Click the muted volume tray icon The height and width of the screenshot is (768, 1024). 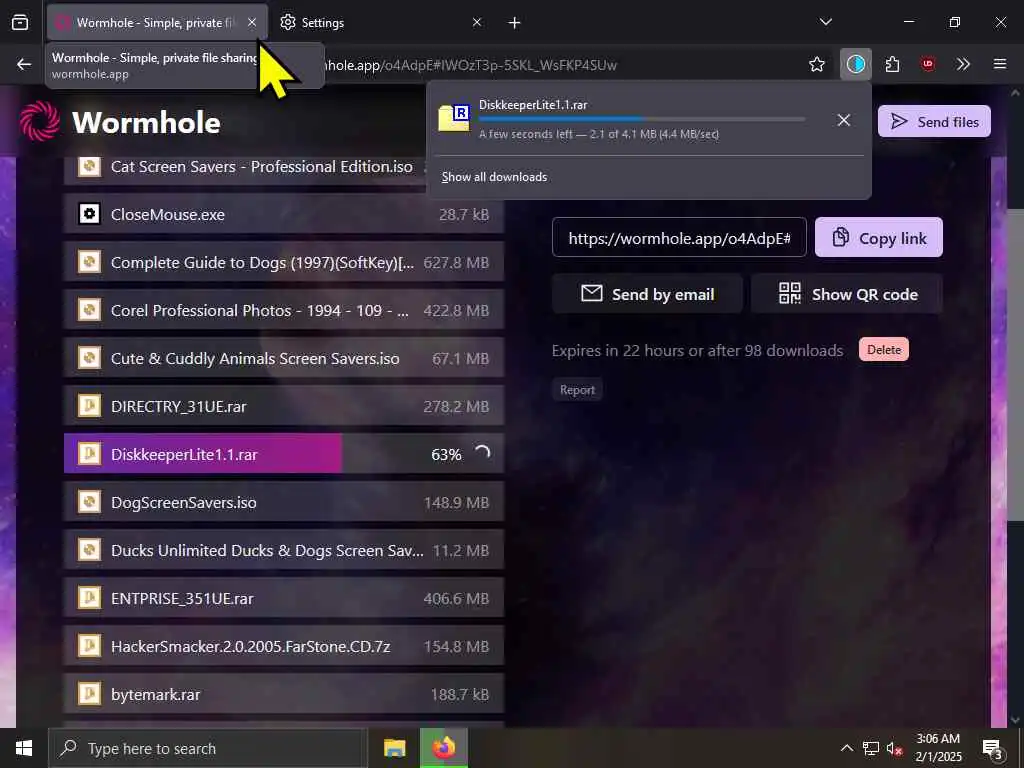[x=895, y=748]
